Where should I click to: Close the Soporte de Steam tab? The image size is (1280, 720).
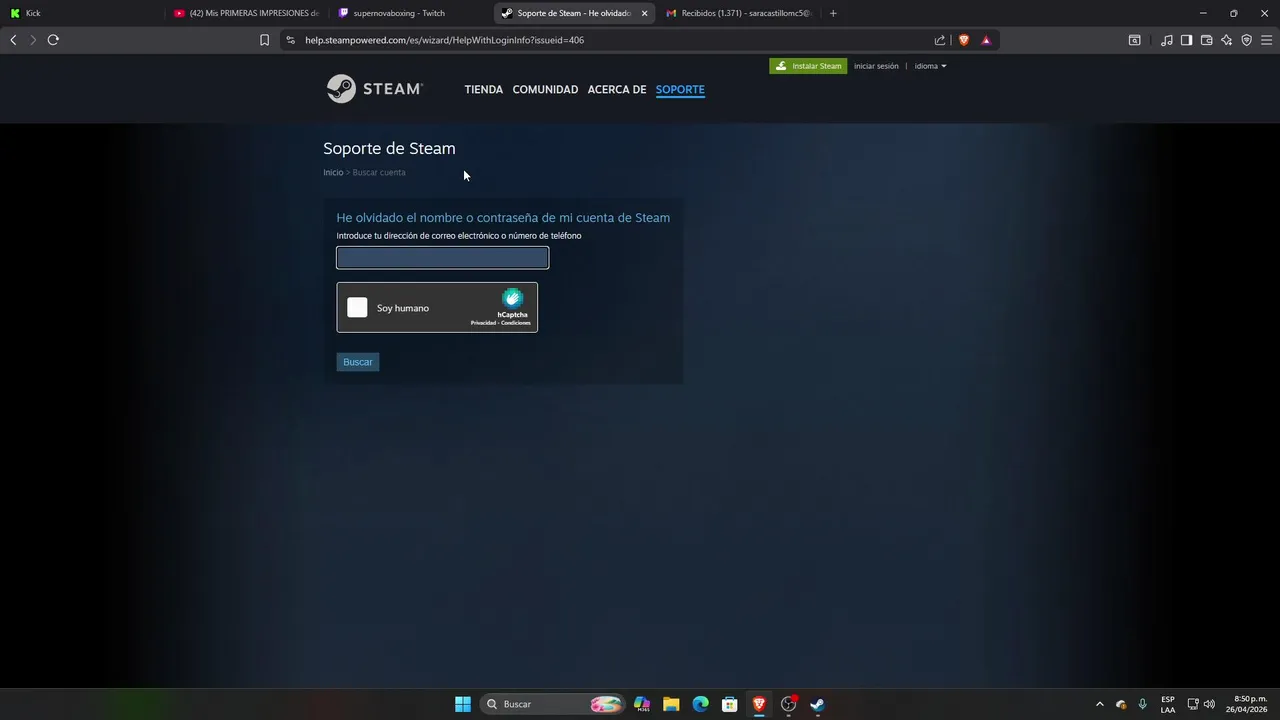(644, 13)
